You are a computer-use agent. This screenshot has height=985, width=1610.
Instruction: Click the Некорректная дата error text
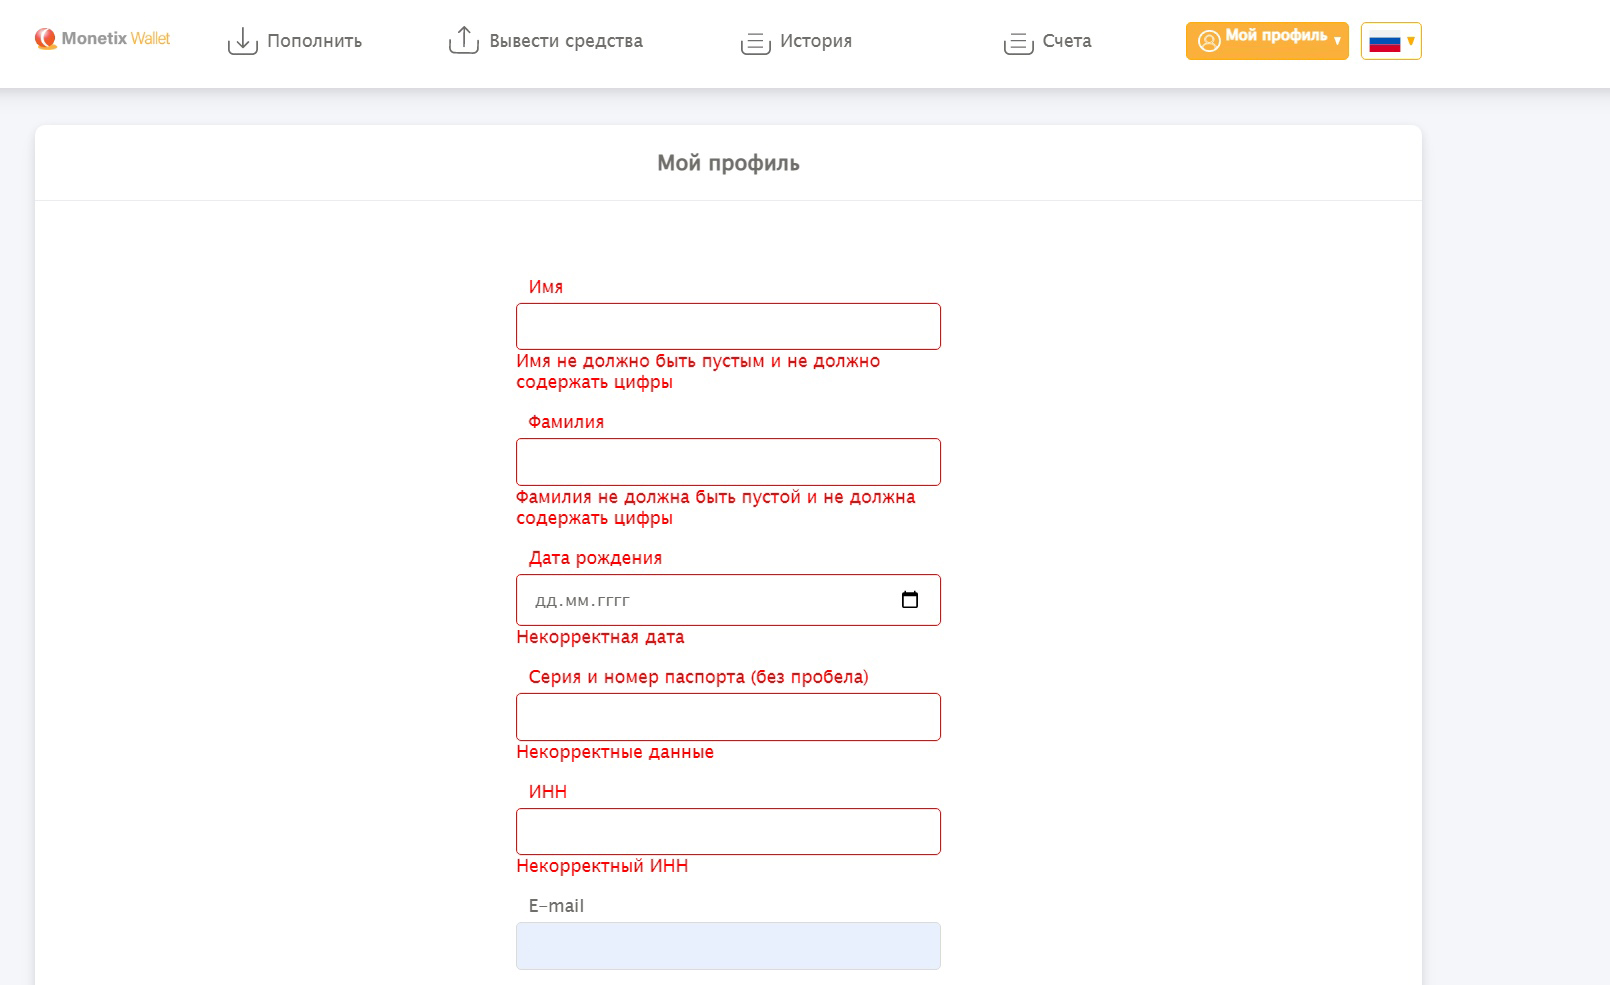point(600,637)
